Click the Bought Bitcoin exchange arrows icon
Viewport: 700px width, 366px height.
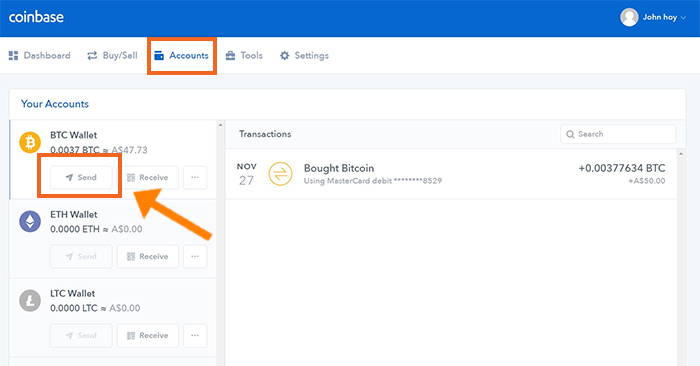pos(280,174)
